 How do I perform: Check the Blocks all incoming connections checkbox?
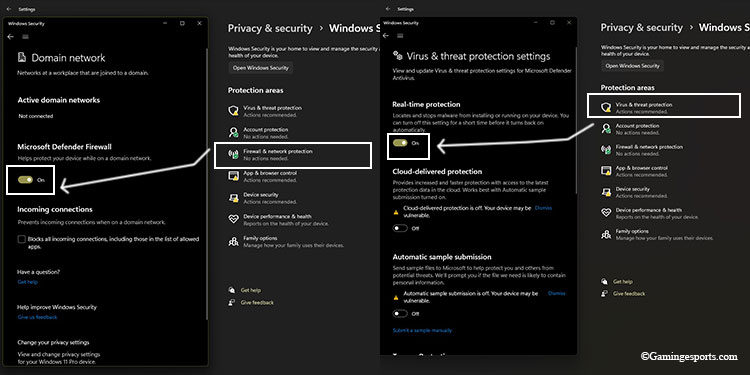[x=22, y=239]
